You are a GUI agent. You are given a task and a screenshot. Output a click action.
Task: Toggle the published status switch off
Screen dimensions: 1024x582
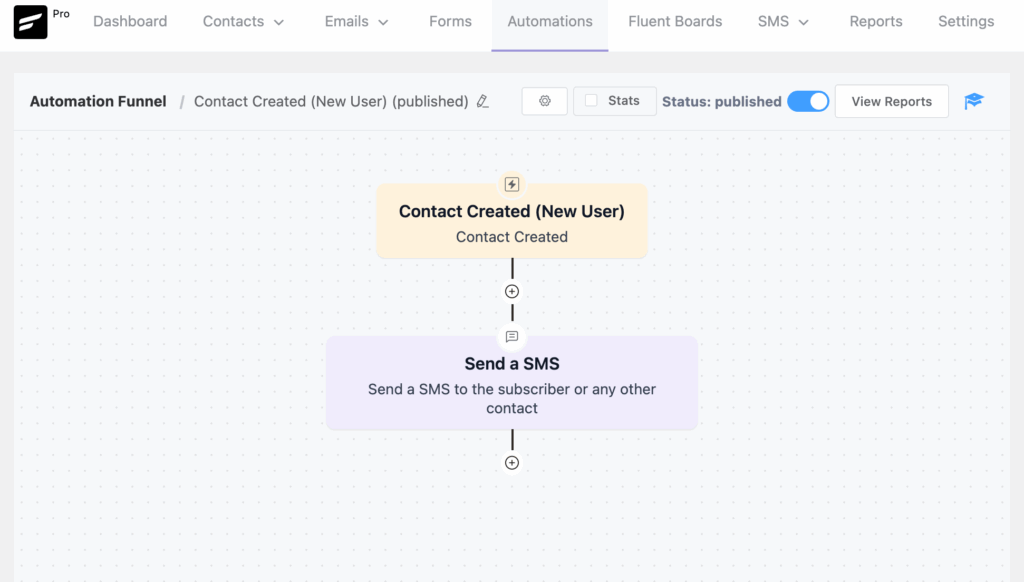[x=808, y=101]
